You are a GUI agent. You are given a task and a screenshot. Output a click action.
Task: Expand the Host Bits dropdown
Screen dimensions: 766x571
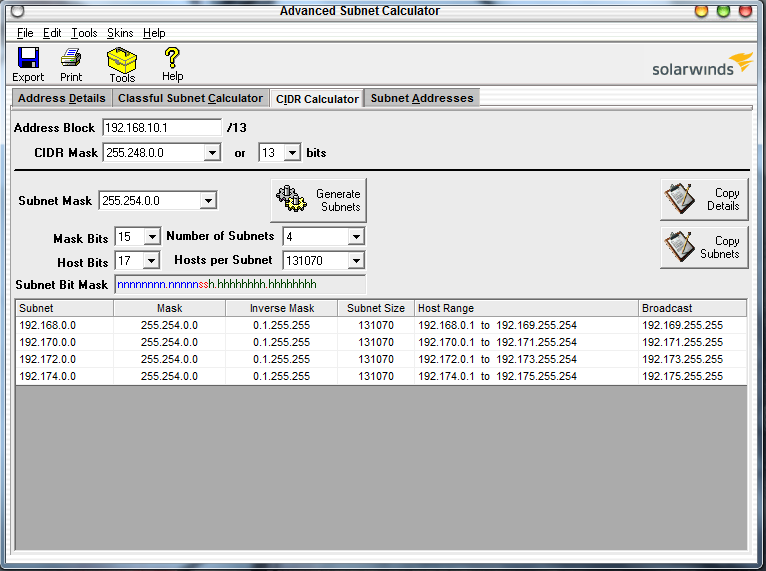[x=152, y=261]
